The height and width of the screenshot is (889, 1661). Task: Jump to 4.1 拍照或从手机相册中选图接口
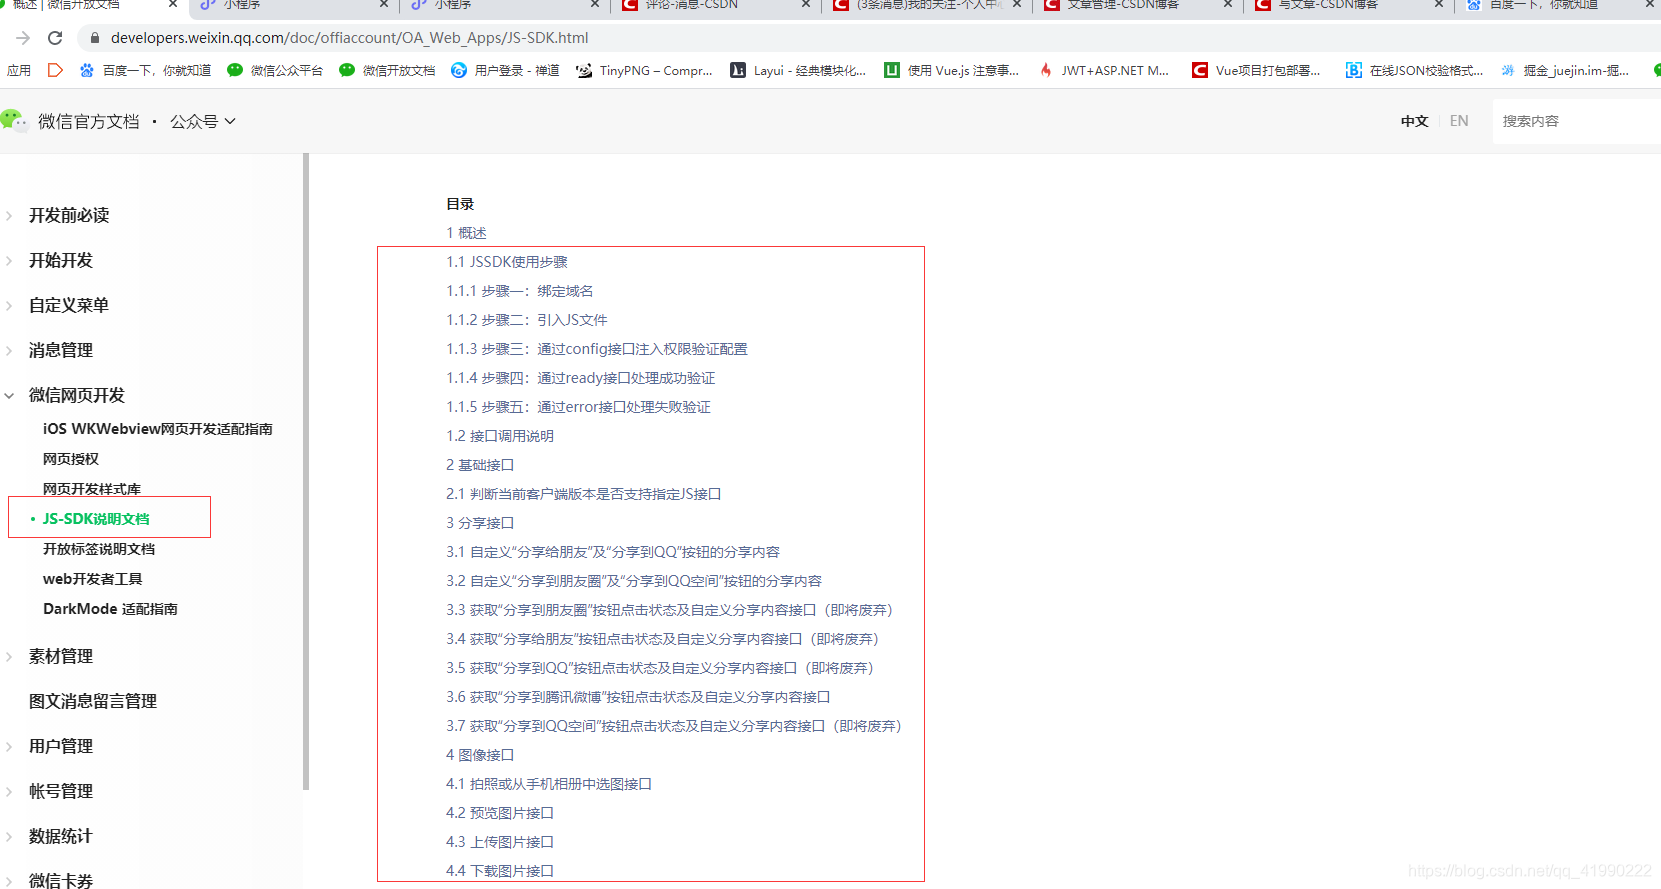tap(549, 784)
